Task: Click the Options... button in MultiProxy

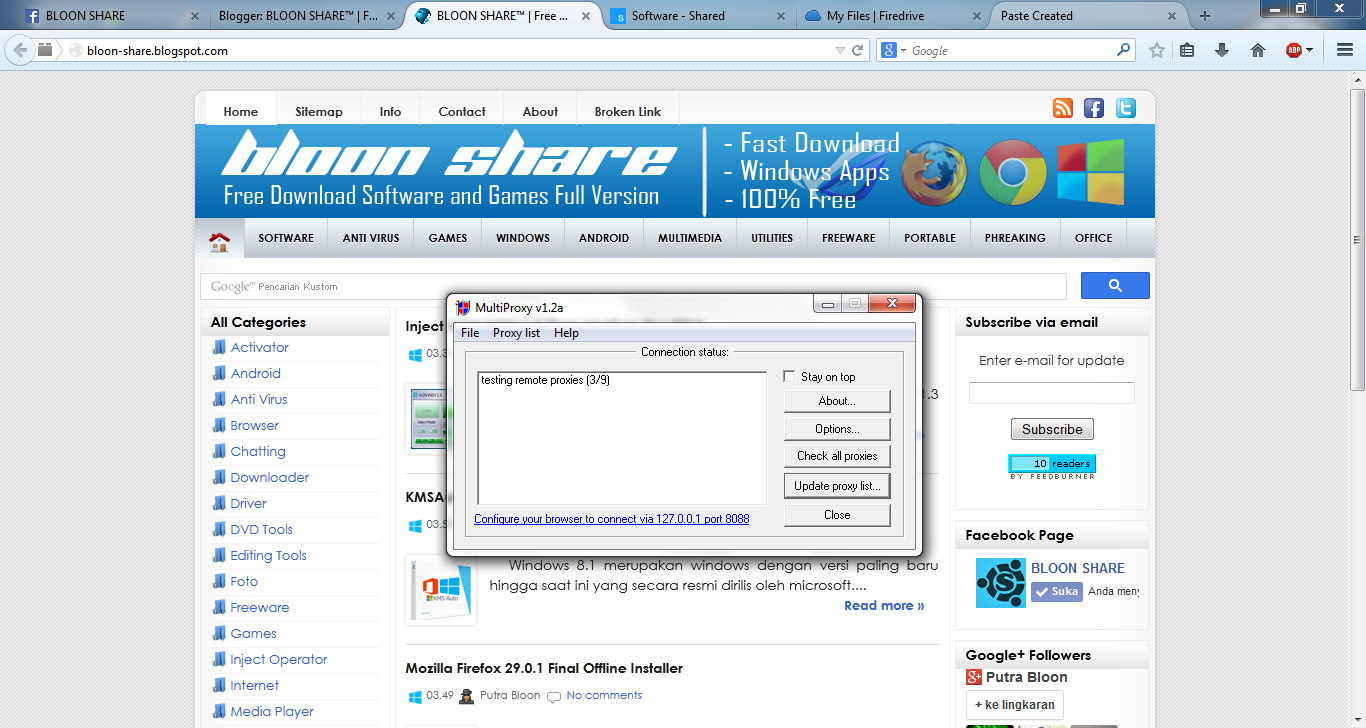Action: click(x=837, y=429)
